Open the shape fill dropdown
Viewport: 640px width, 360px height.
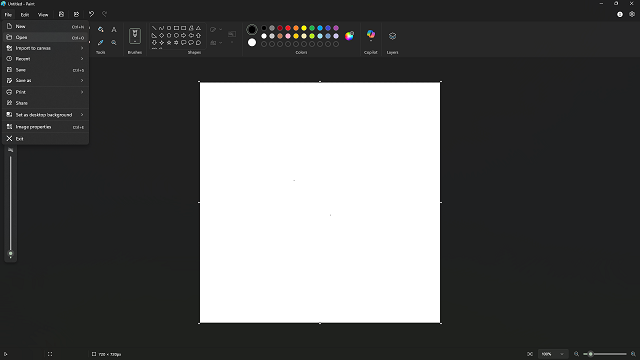(x=216, y=42)
